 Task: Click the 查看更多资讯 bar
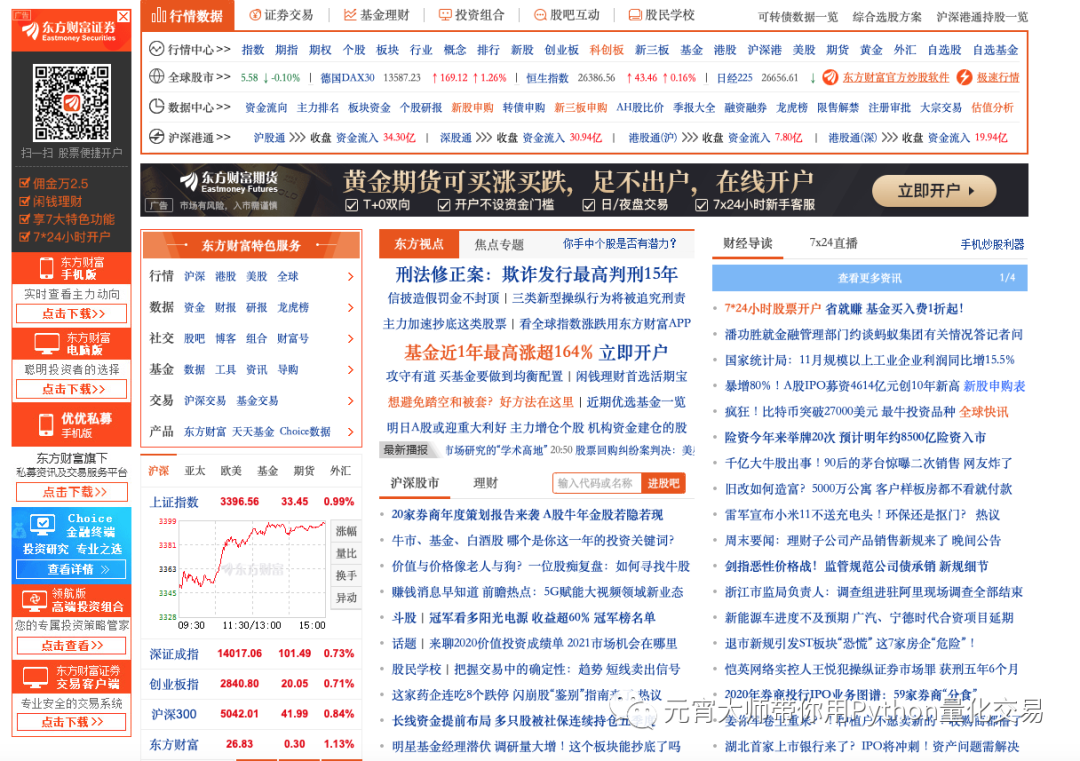click(869, 278)
